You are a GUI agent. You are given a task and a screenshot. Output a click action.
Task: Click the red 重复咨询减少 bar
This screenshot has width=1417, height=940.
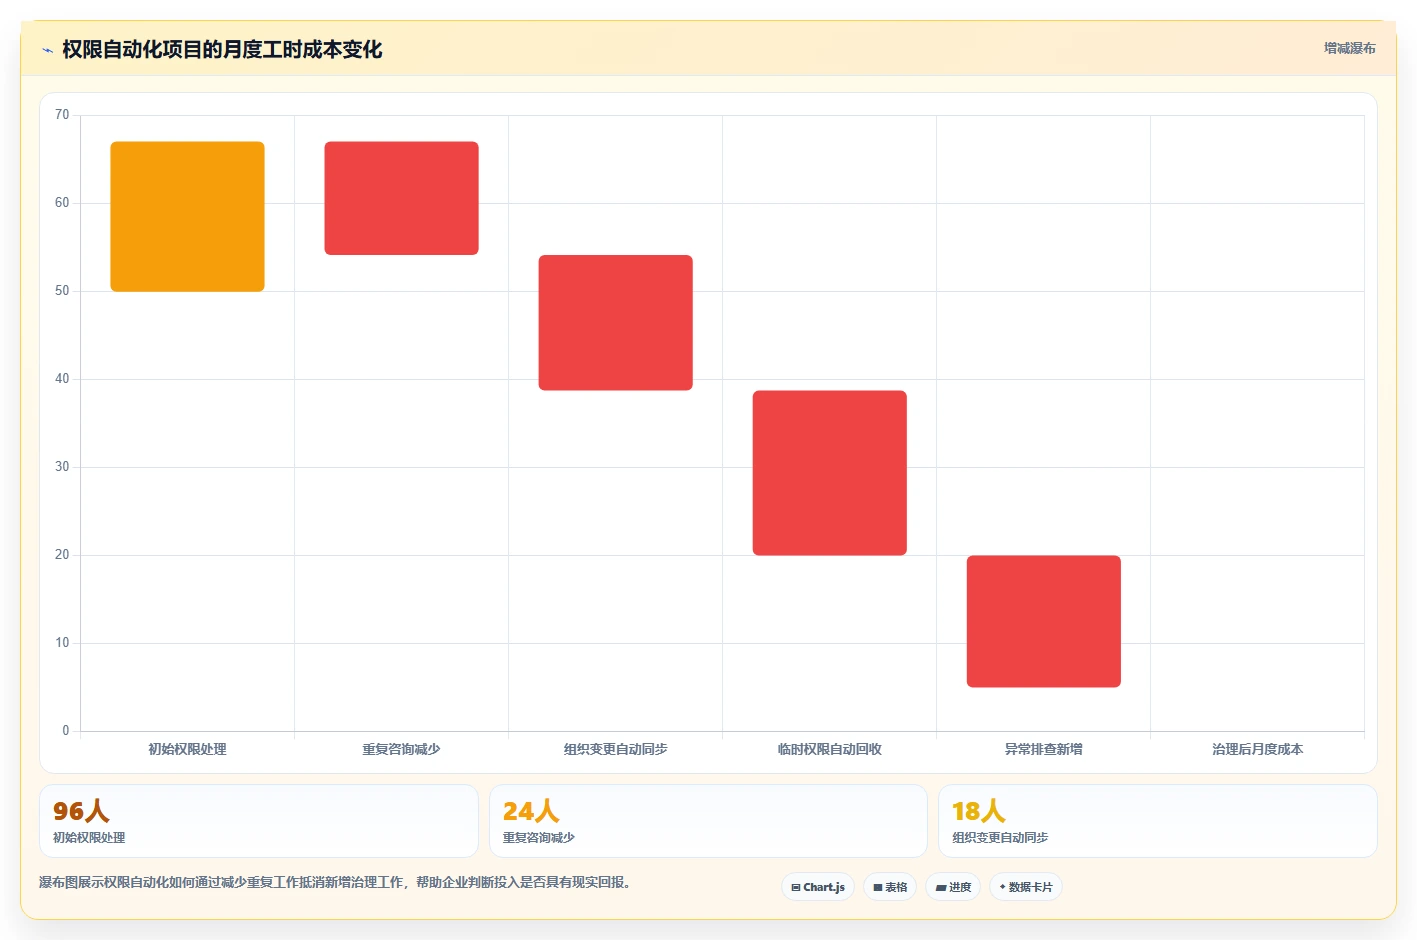401,198
